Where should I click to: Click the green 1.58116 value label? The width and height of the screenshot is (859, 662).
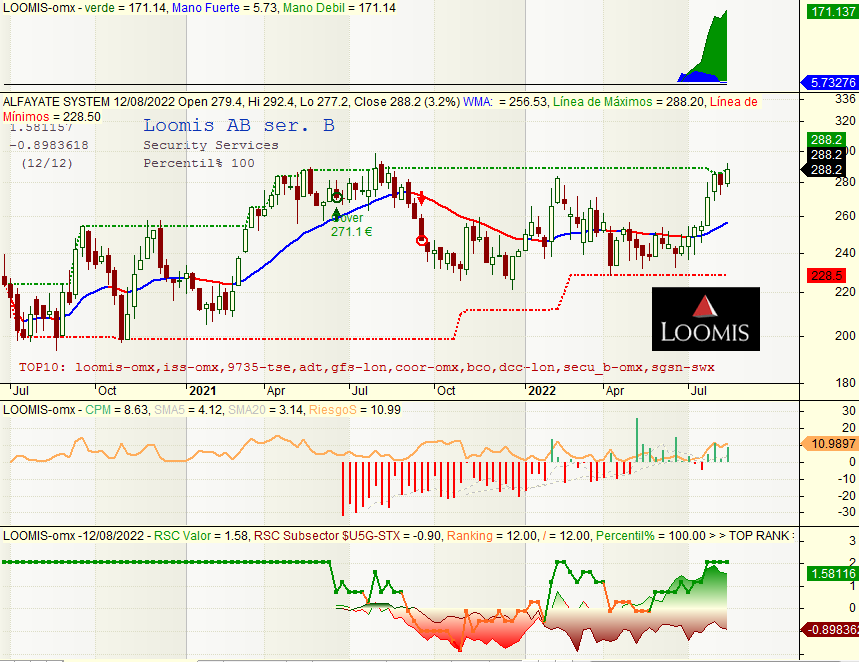[x=833, y=574]
